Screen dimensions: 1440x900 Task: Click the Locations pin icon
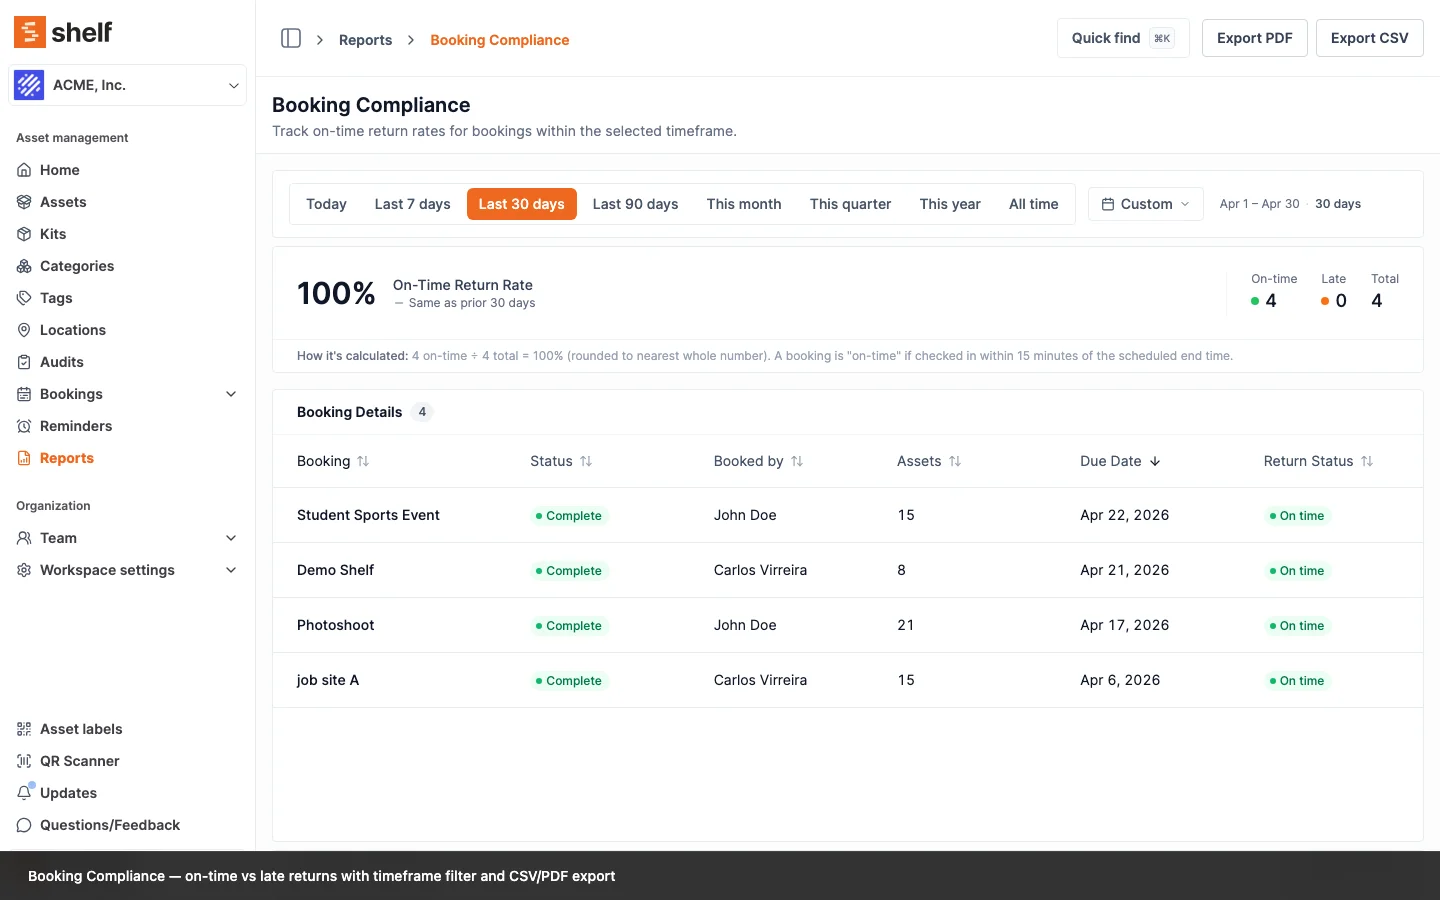tap(24, 330)
